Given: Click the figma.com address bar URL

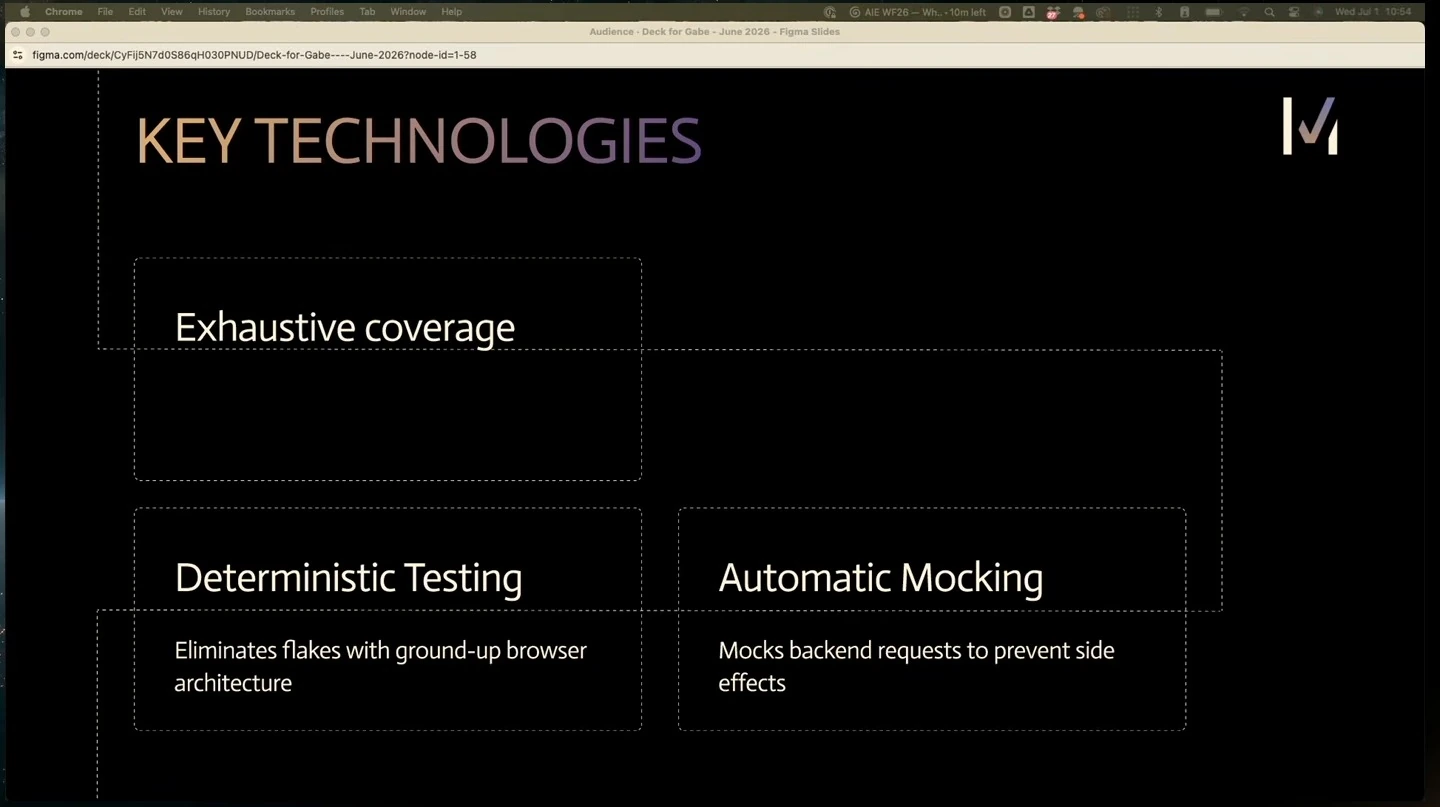Looking at the screenshot, I should tap(254, 55).
